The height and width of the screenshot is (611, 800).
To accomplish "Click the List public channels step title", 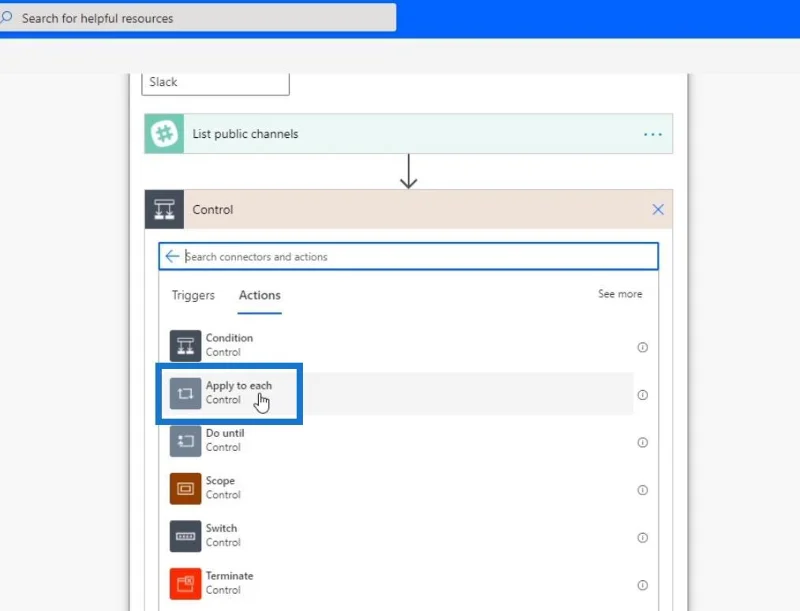I will [245, 134].
